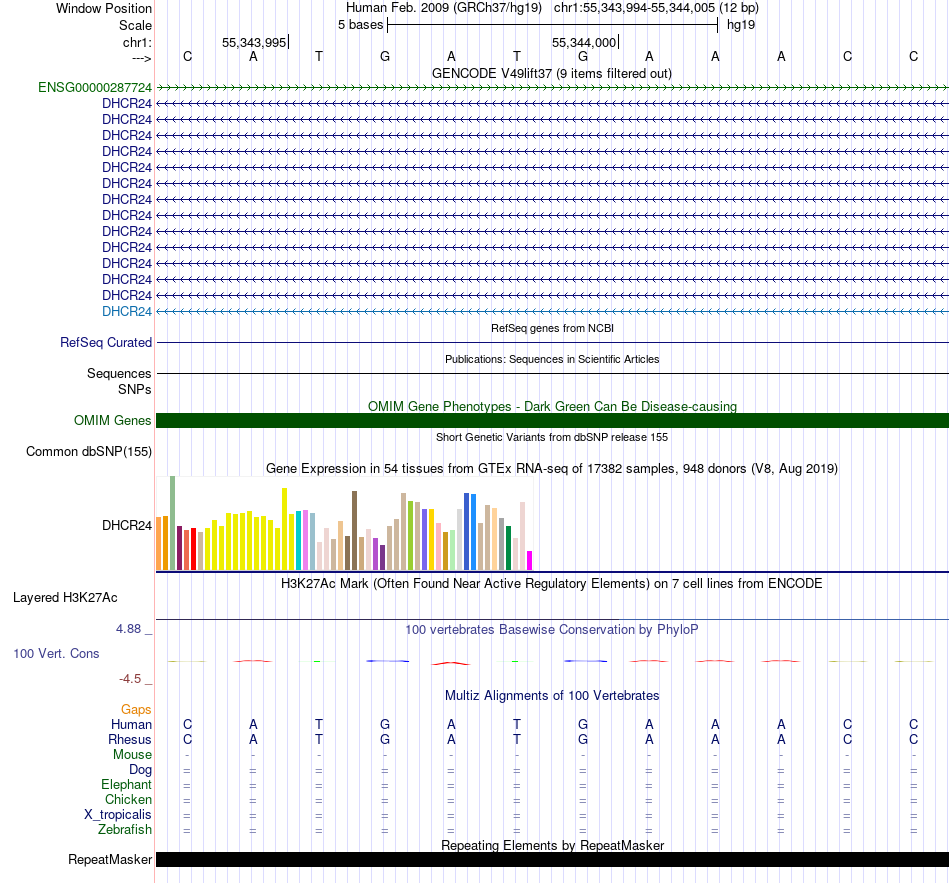This screenshot has width=950, height=883.
Task: Click the DHCR24 label beside GTEx chart
Action: click(x=127, y=525)
